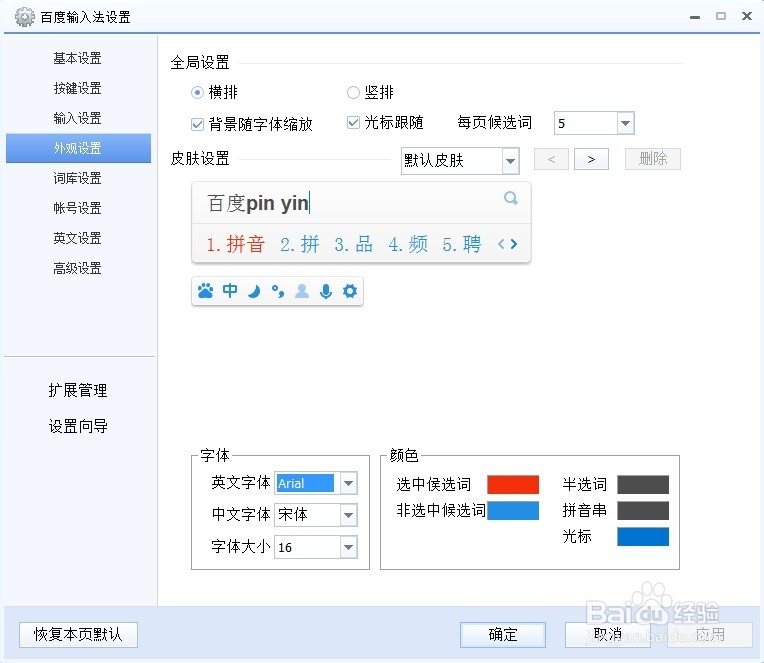
Task: Click the 取消 button
Action: point(608,635)
